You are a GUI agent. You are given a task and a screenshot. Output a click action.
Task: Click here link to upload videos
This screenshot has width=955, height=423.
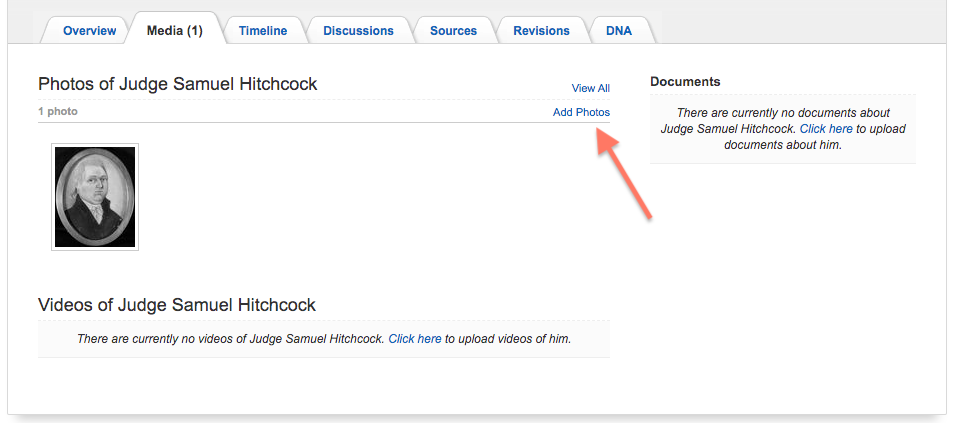click(415, 339)
